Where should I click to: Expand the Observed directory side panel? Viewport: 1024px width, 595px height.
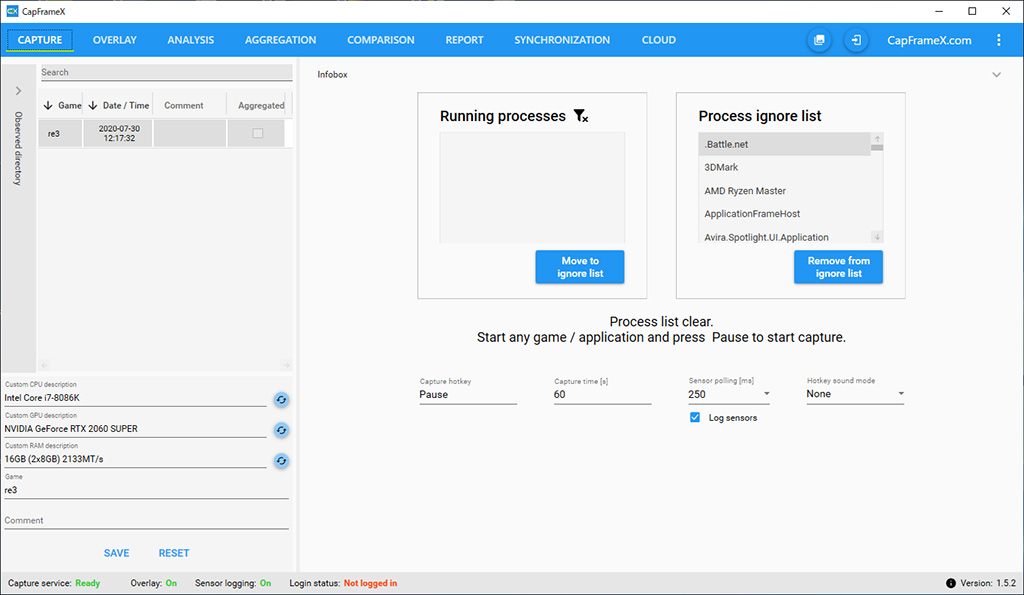coord(18,91)
